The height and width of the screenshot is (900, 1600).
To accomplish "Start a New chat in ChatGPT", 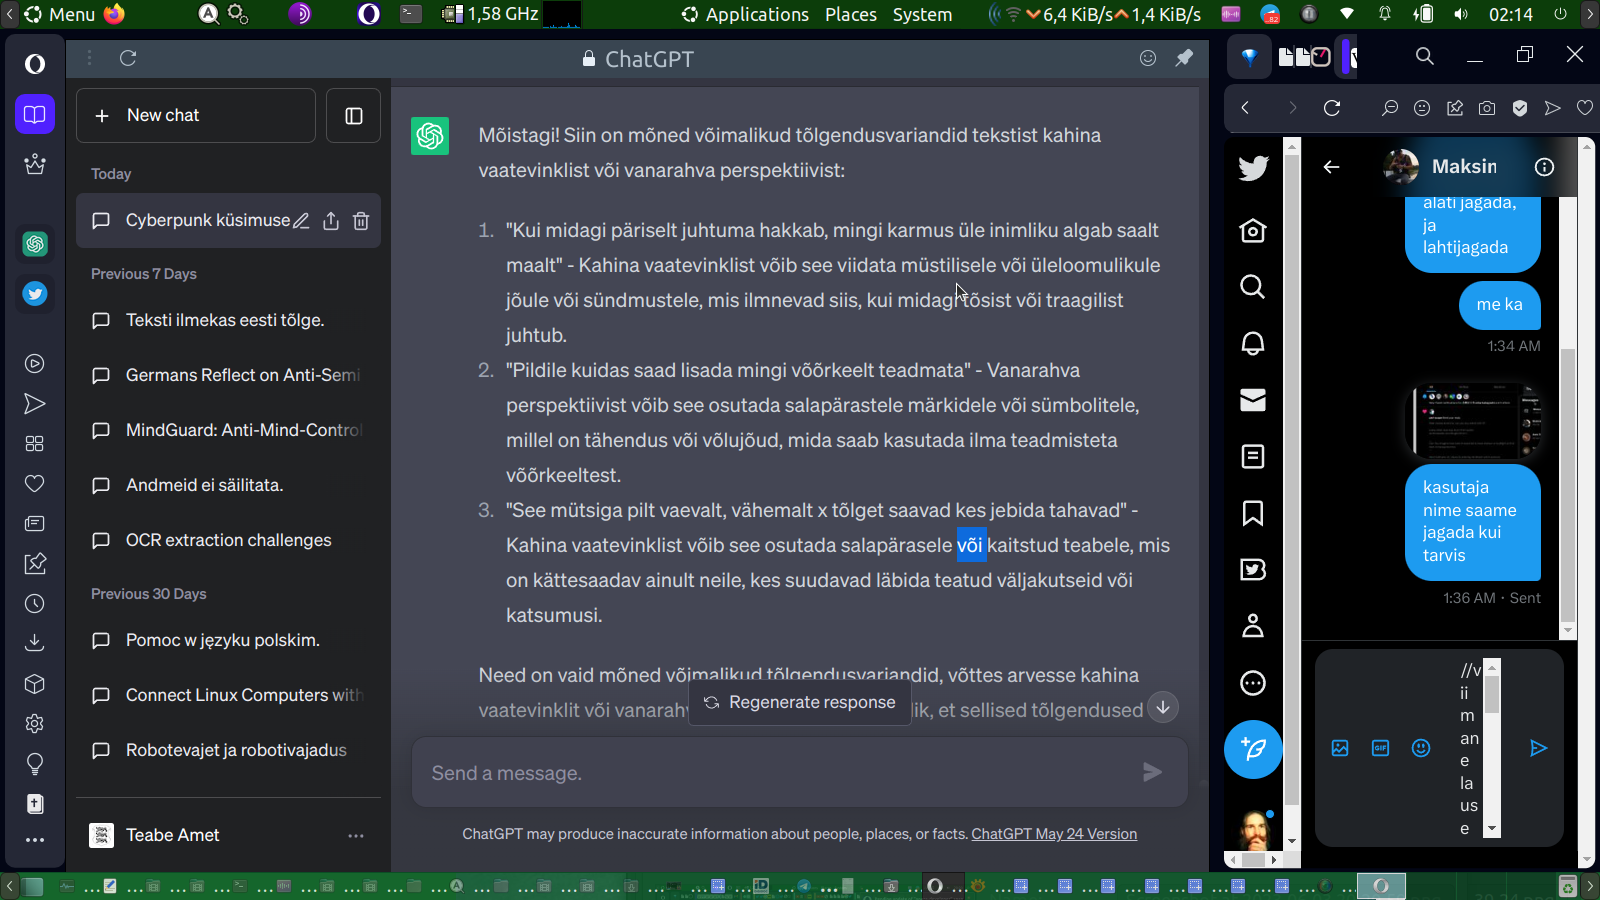I will pos(196,116).
